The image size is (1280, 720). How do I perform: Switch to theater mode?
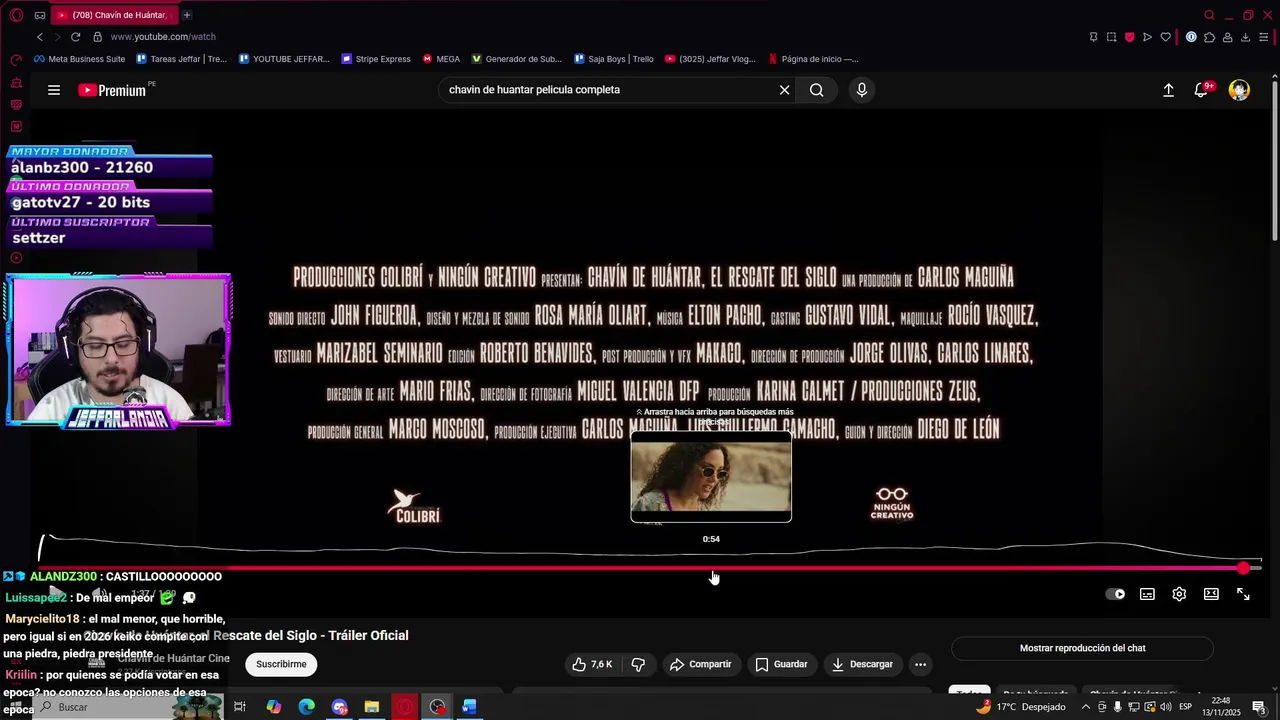pyautogui.click(x=1211, y=594)
